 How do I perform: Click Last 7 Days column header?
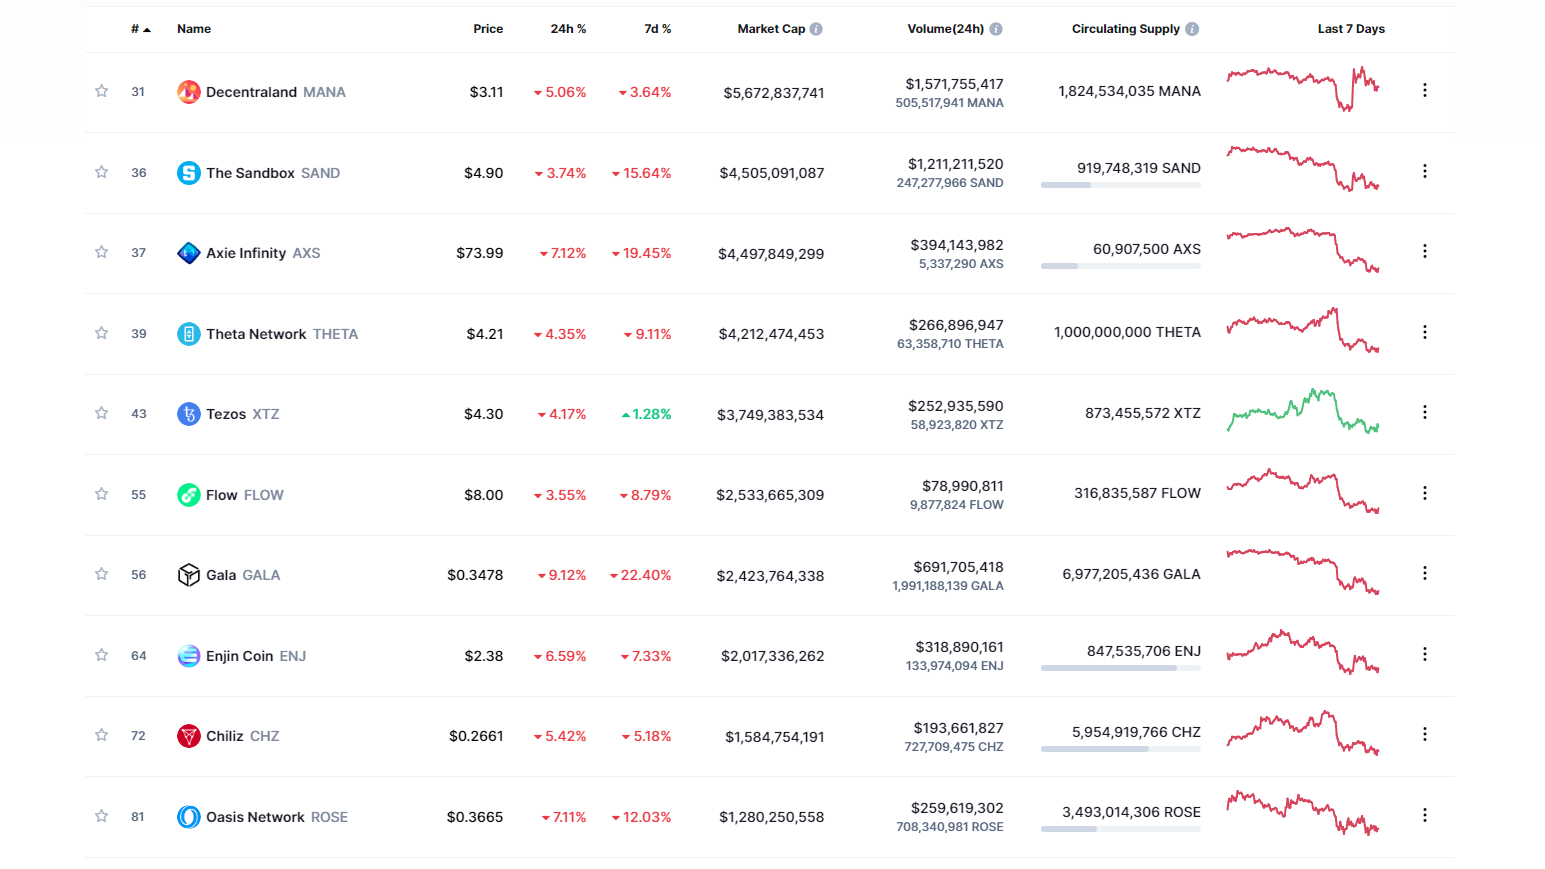tap(1351, 29)
